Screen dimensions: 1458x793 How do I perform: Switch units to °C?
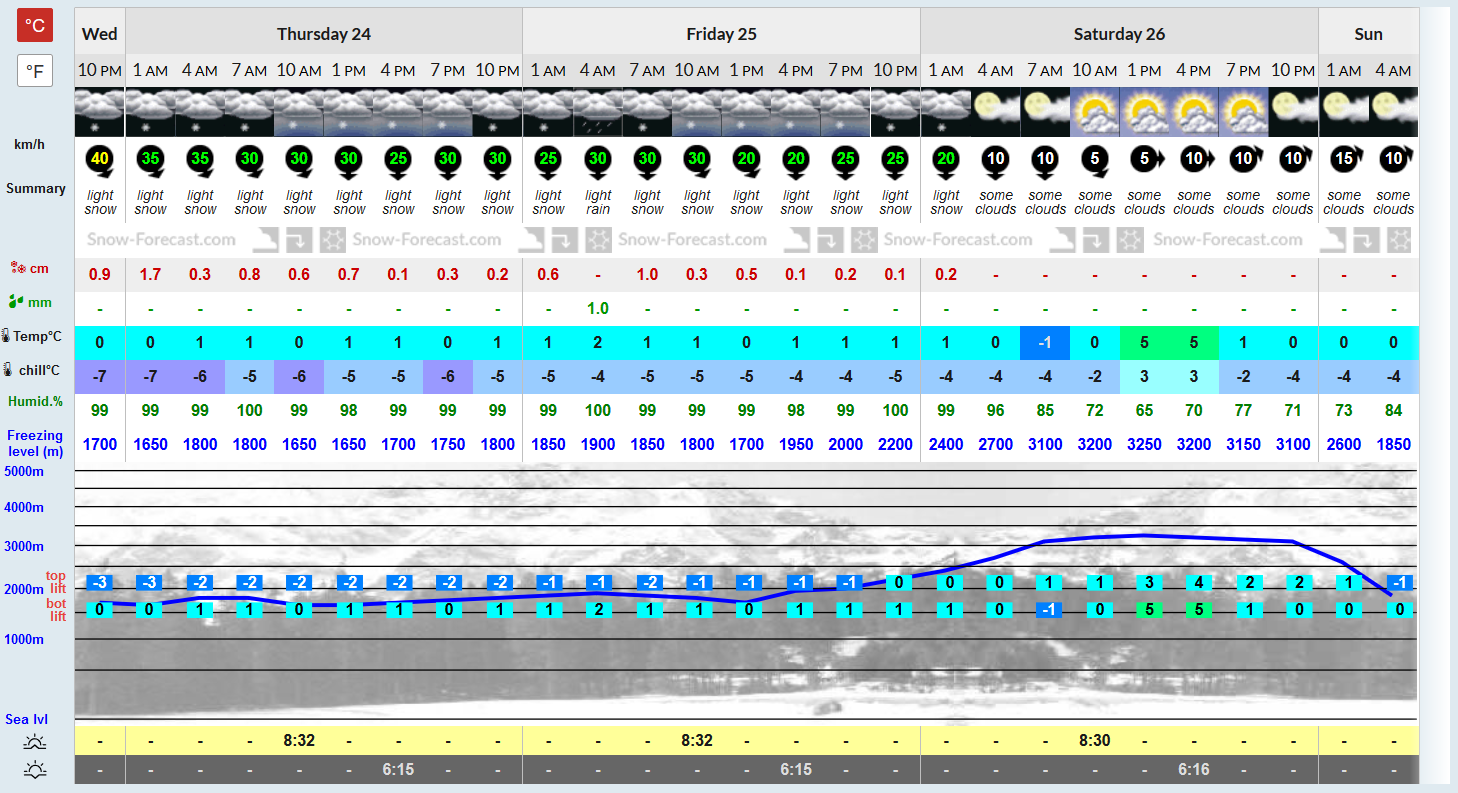35,25
